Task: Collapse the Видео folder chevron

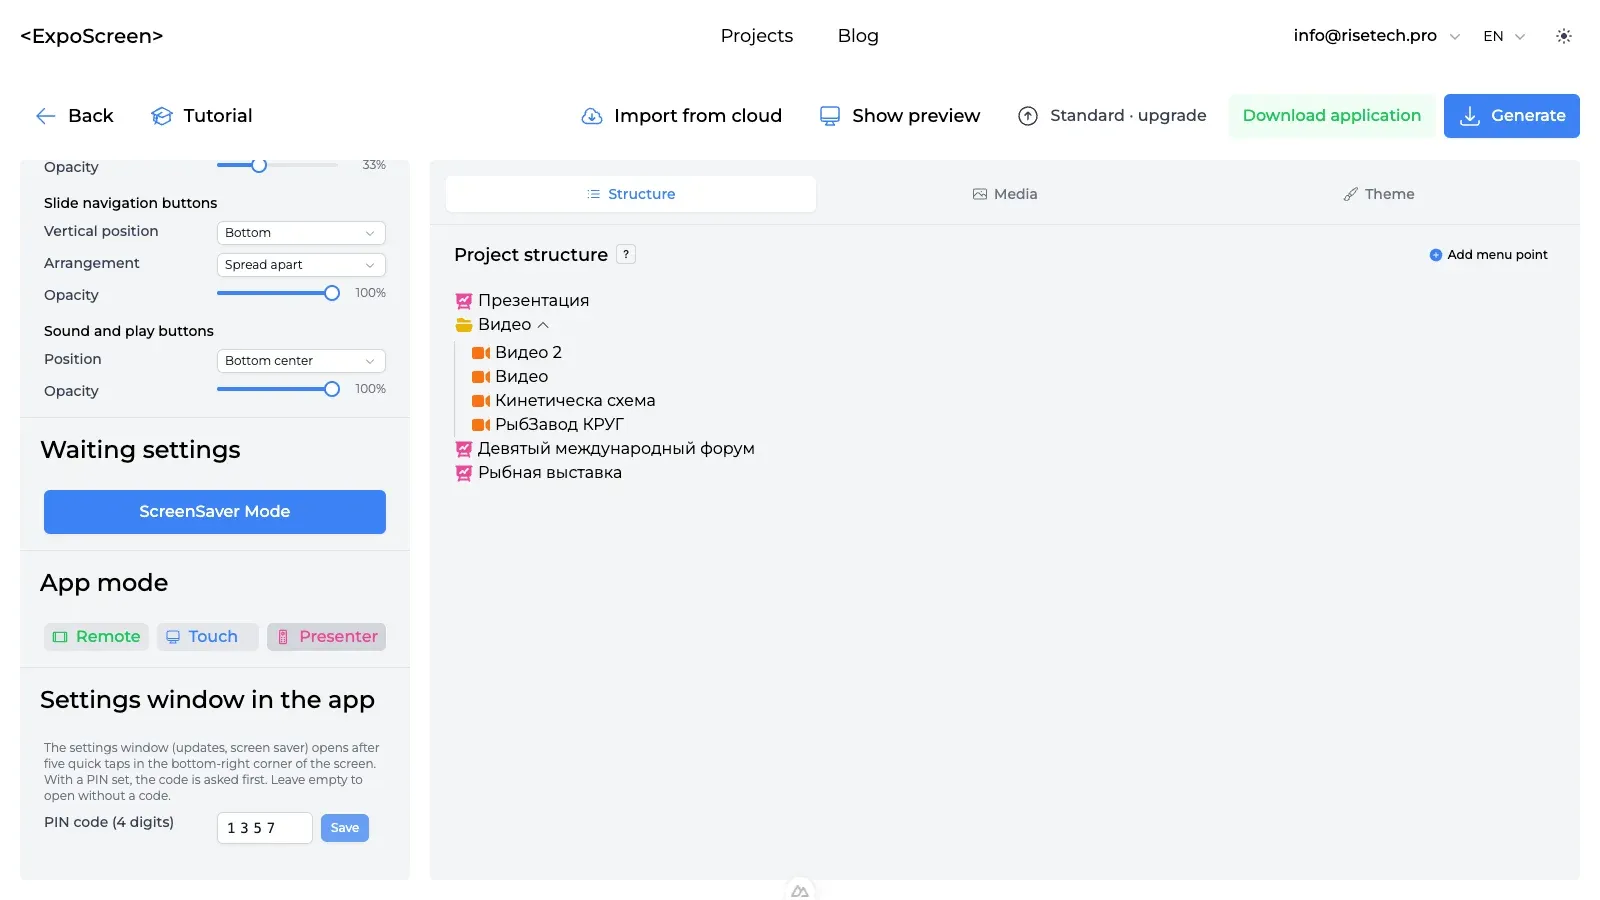Action: [x=543, y=325]
